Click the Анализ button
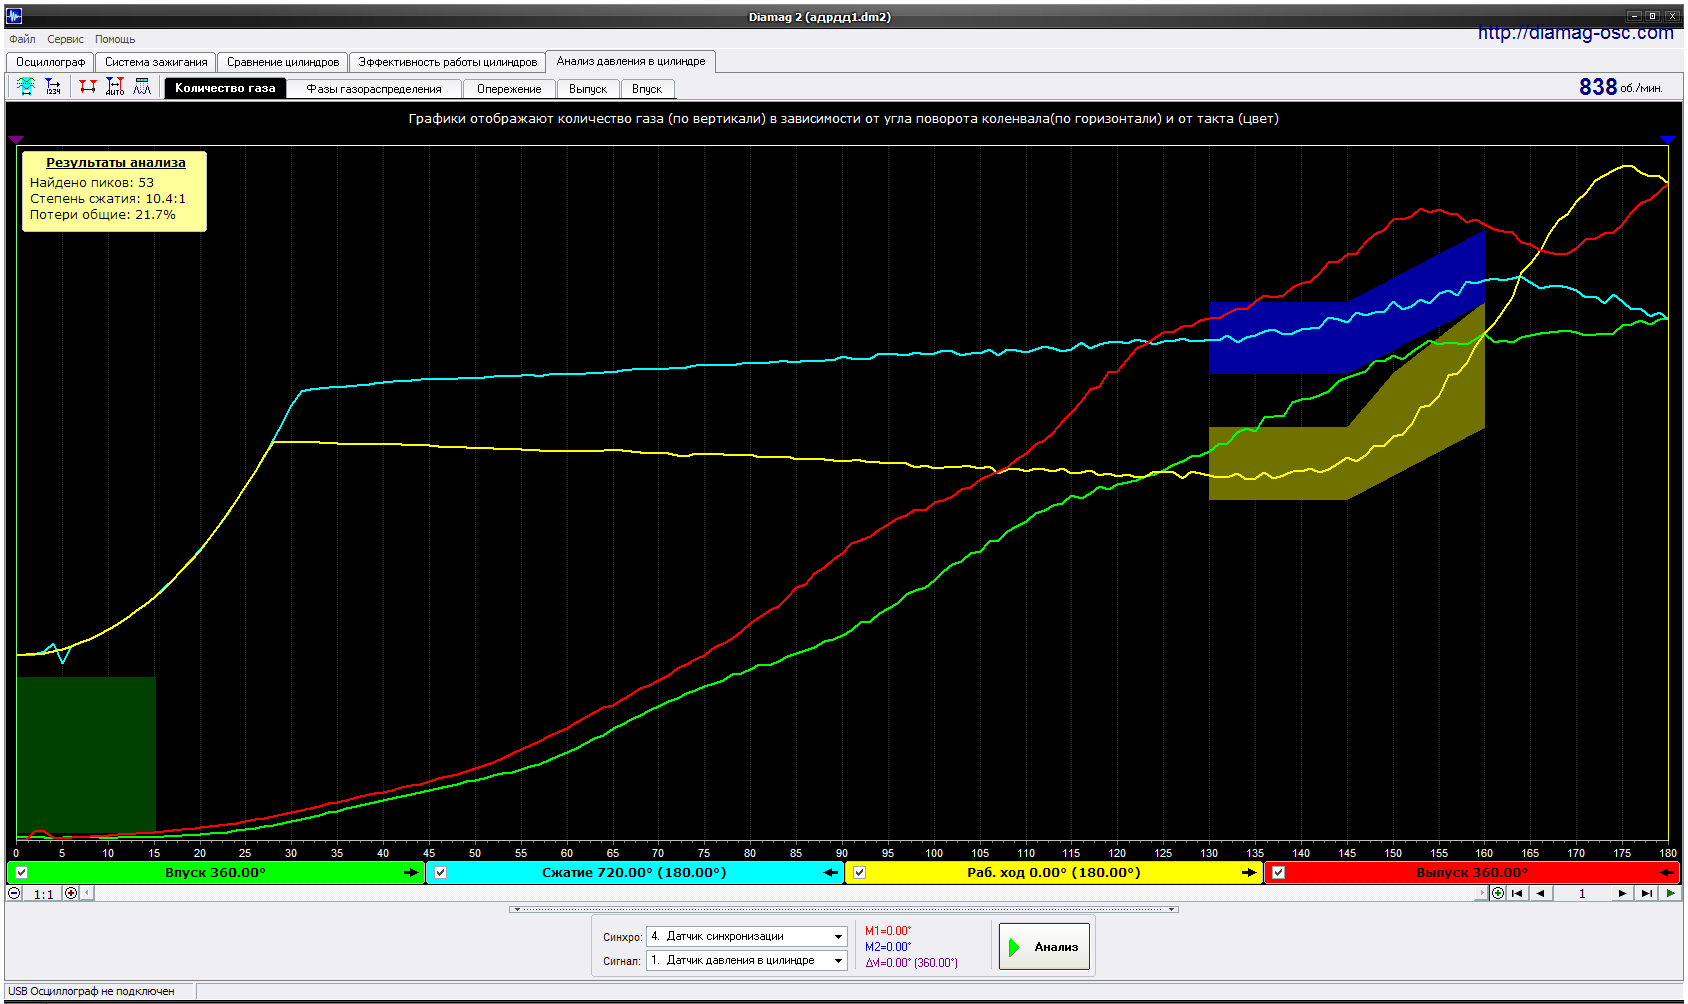 1045,946
